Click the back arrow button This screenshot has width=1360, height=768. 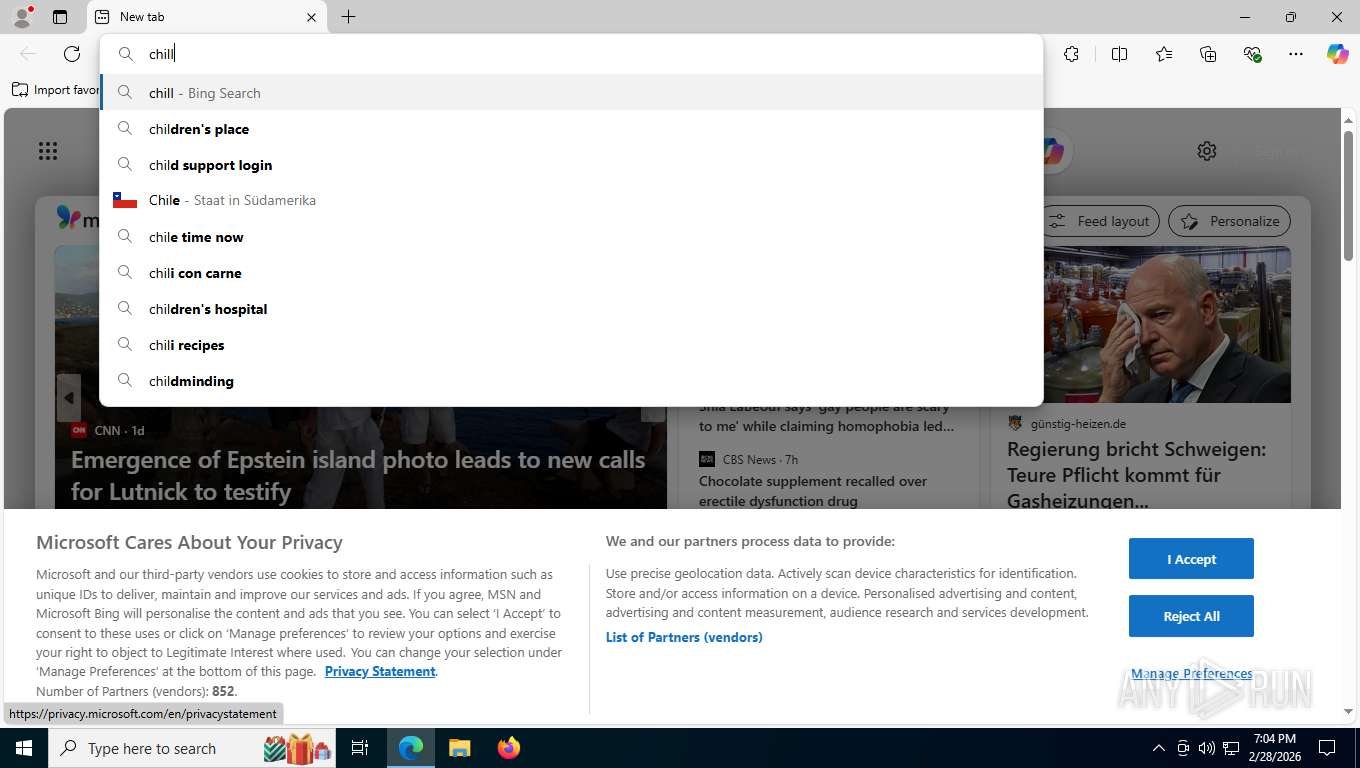click(x=28, y=54)
